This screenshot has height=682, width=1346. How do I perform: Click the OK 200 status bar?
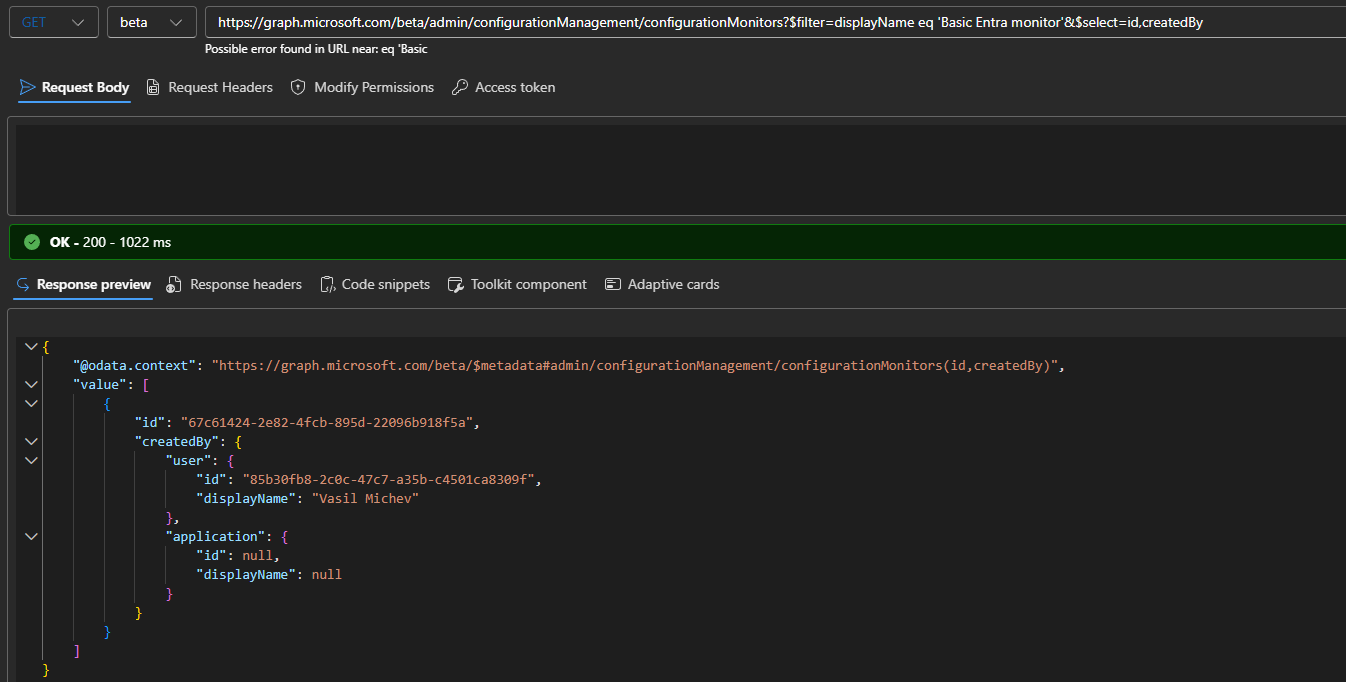pos(110,241)
